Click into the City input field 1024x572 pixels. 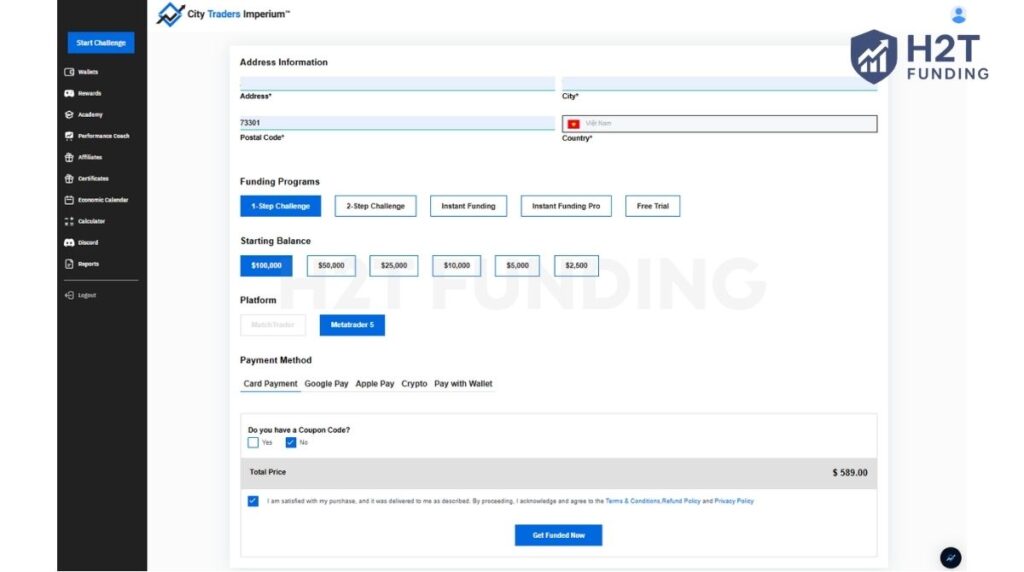[720, 83]
